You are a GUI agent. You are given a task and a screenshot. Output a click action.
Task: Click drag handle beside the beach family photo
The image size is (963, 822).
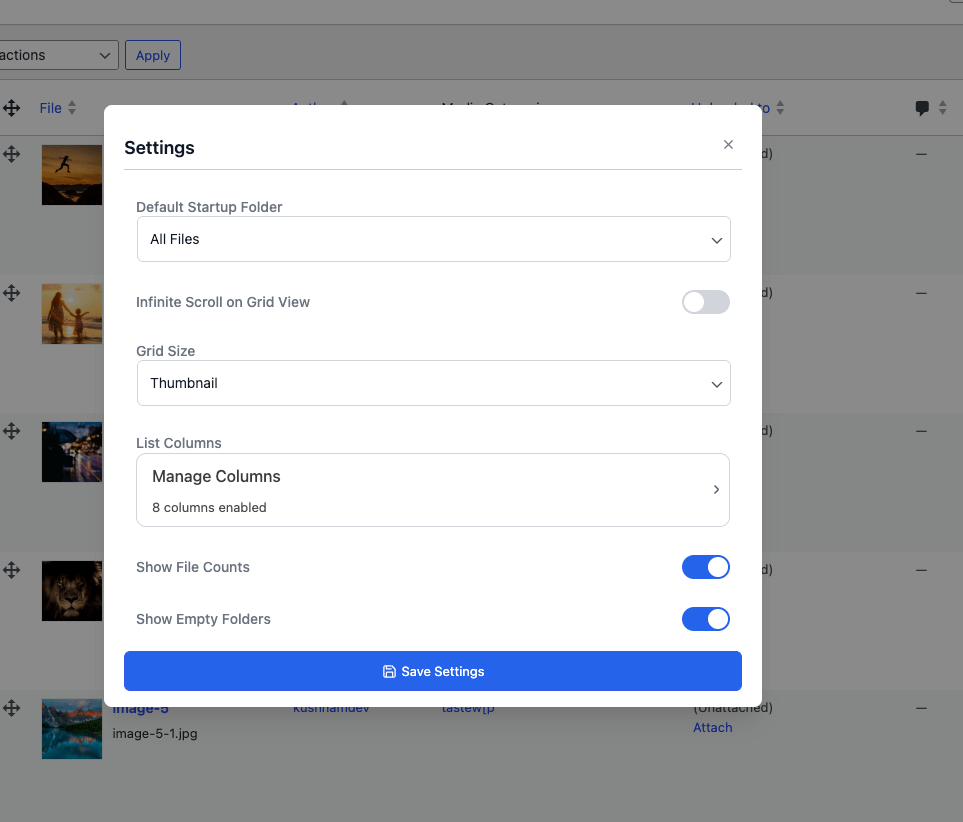pos(12,293)
